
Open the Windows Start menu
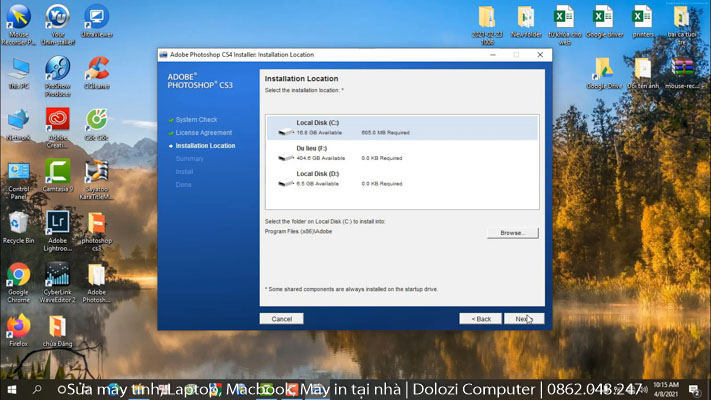pos(12,389)
